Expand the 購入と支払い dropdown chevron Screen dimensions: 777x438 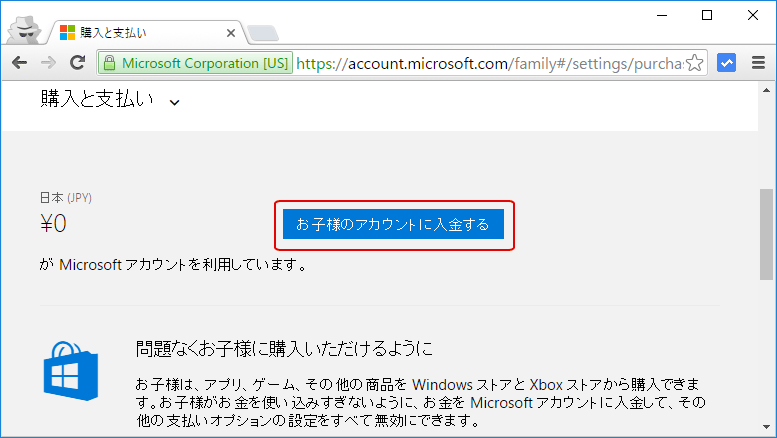click(174, 103)
